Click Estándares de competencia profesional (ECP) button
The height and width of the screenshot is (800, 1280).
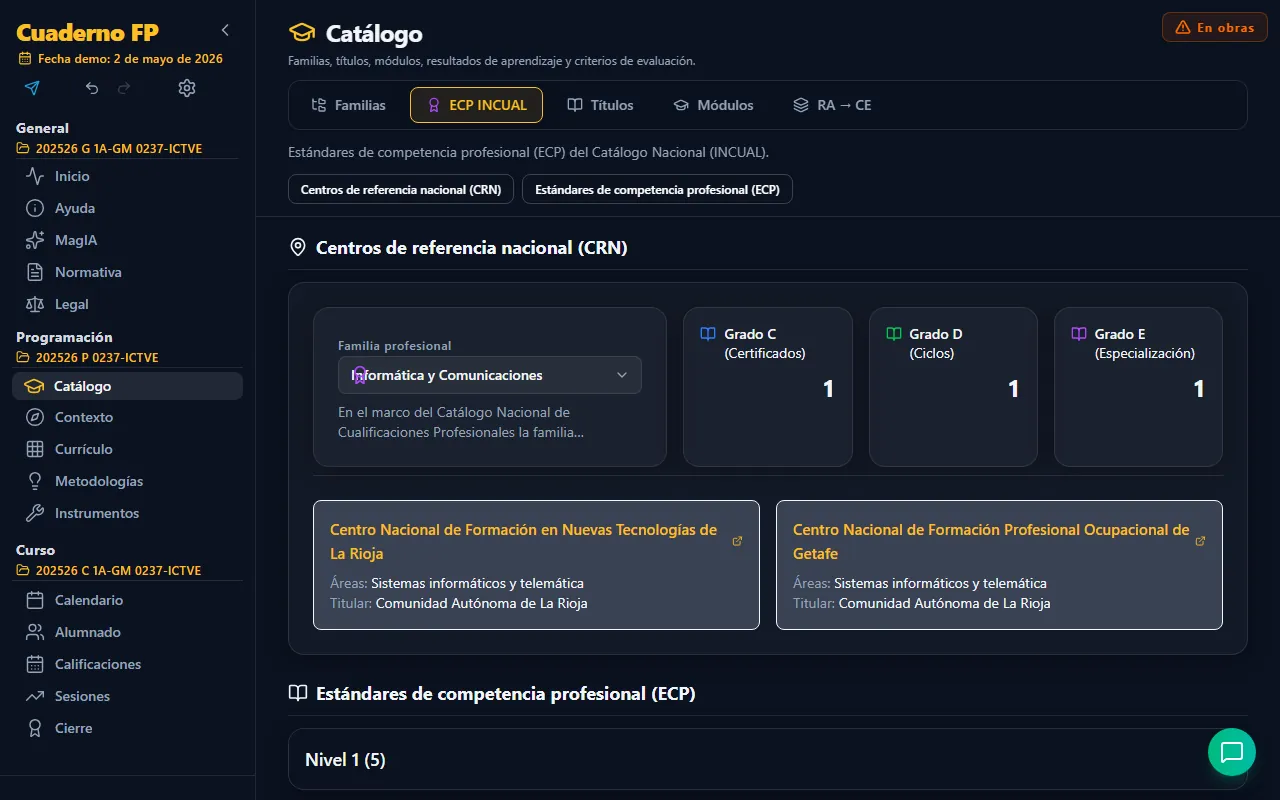(x=657, y=189)
